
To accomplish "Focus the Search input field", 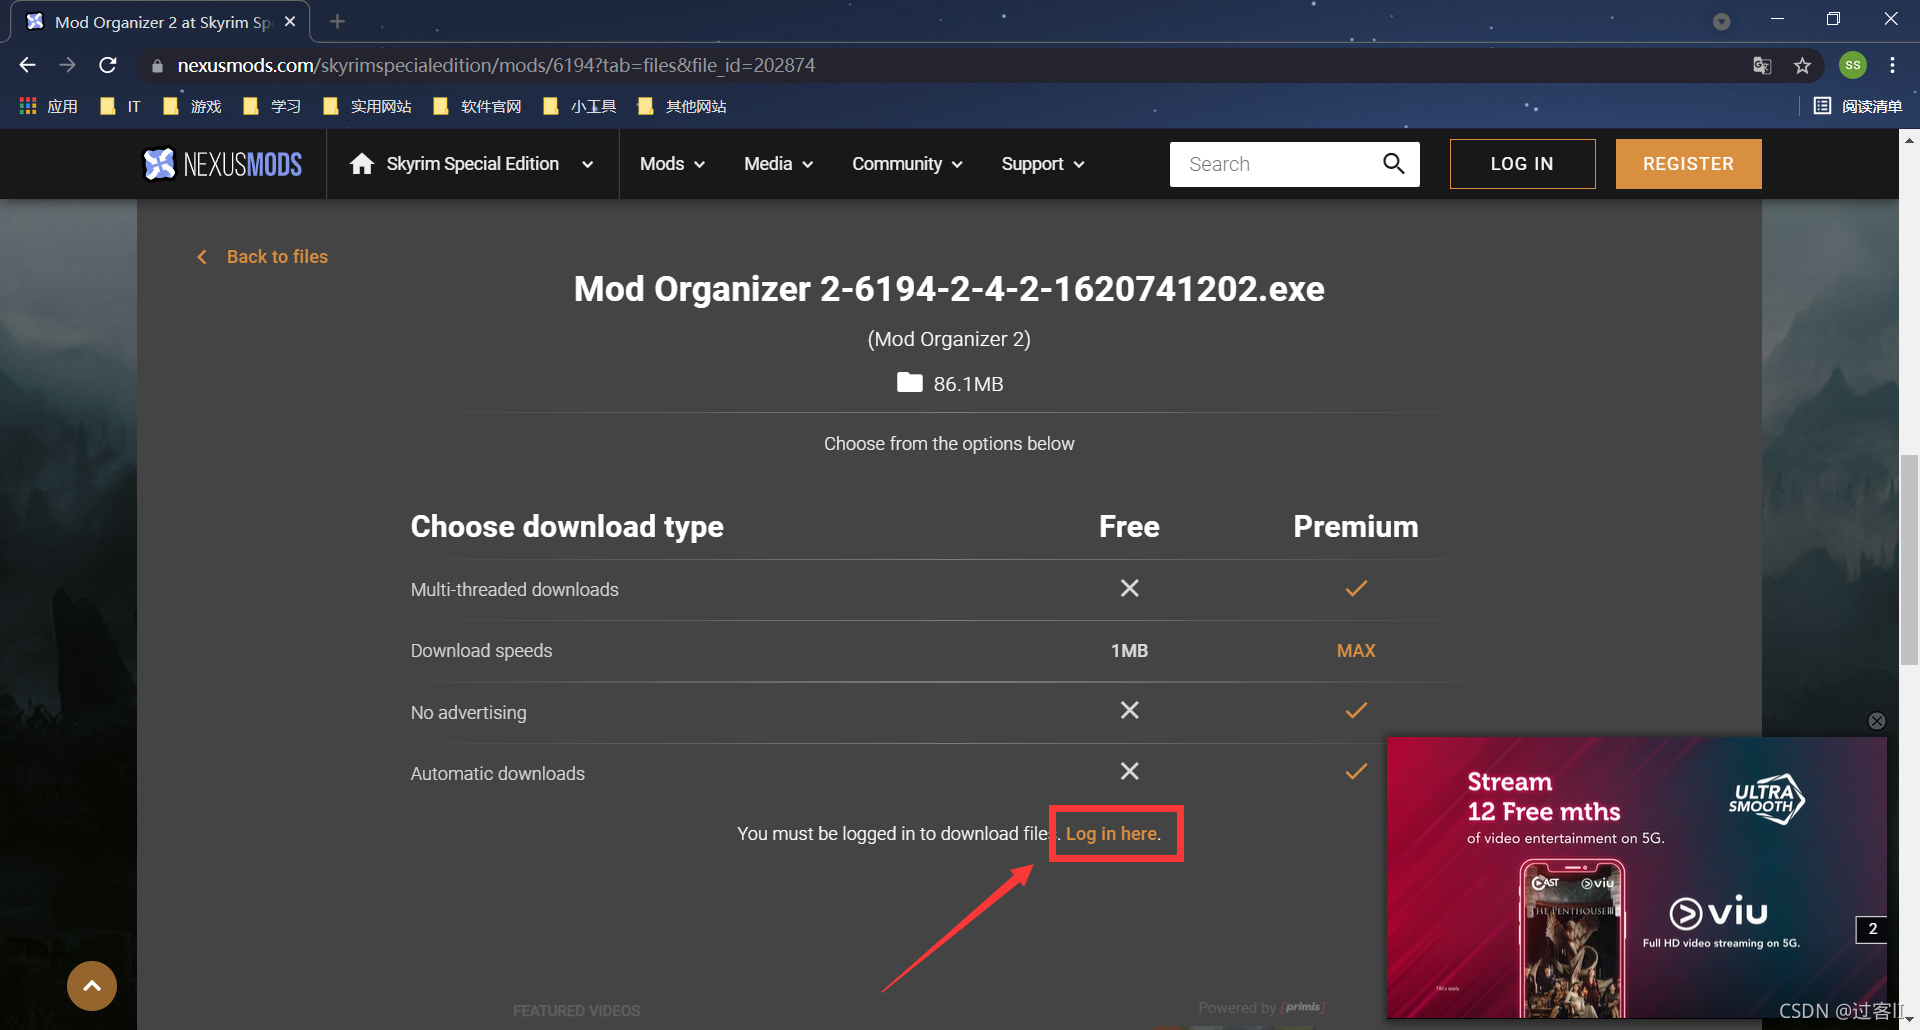I will coord(1275,164).
